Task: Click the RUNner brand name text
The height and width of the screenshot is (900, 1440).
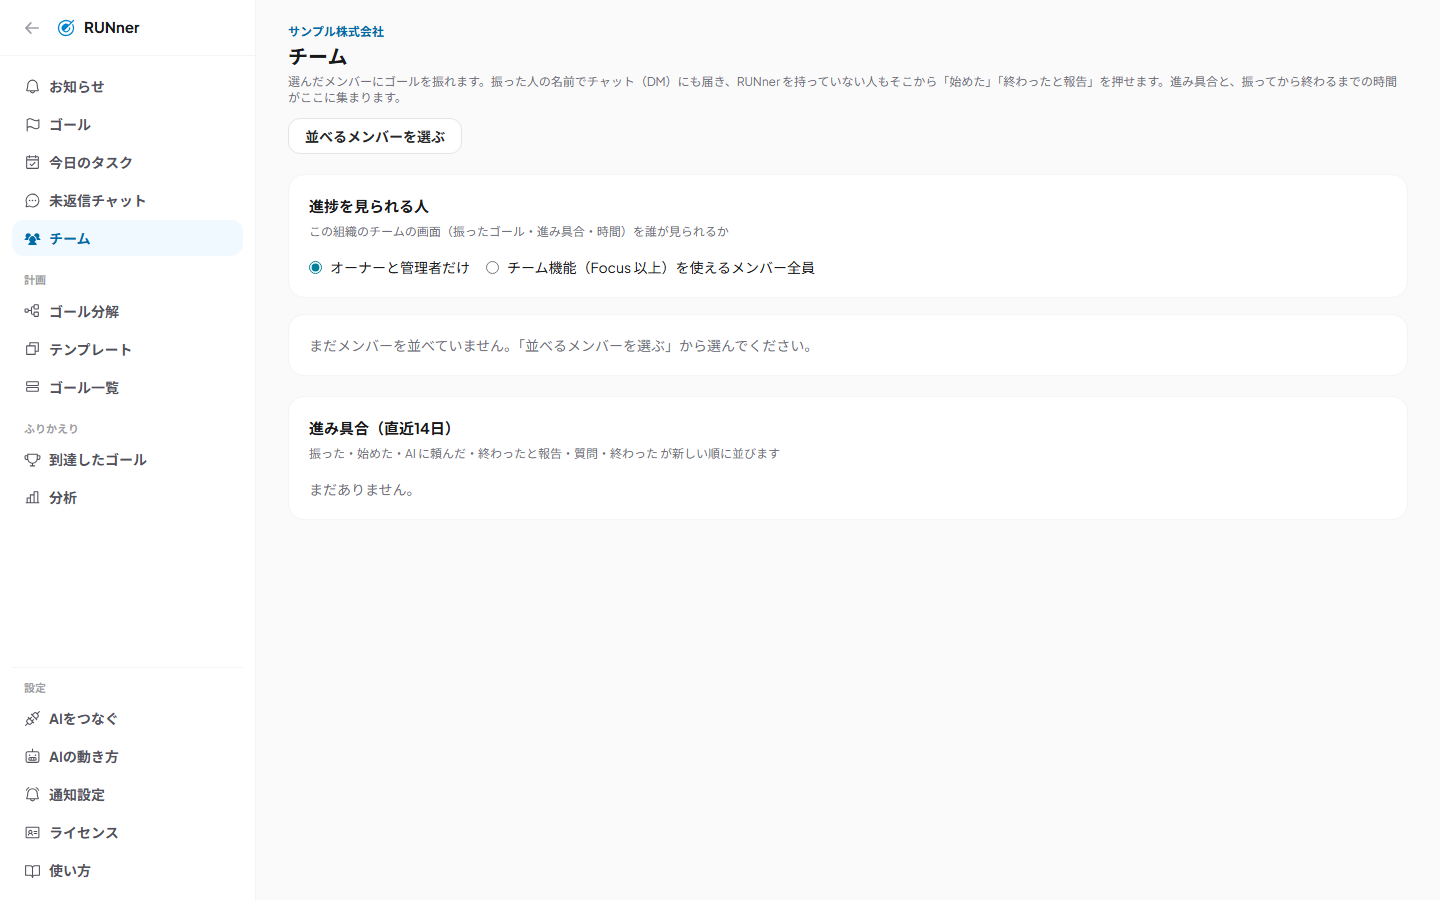Action: (x=112, y=28)
